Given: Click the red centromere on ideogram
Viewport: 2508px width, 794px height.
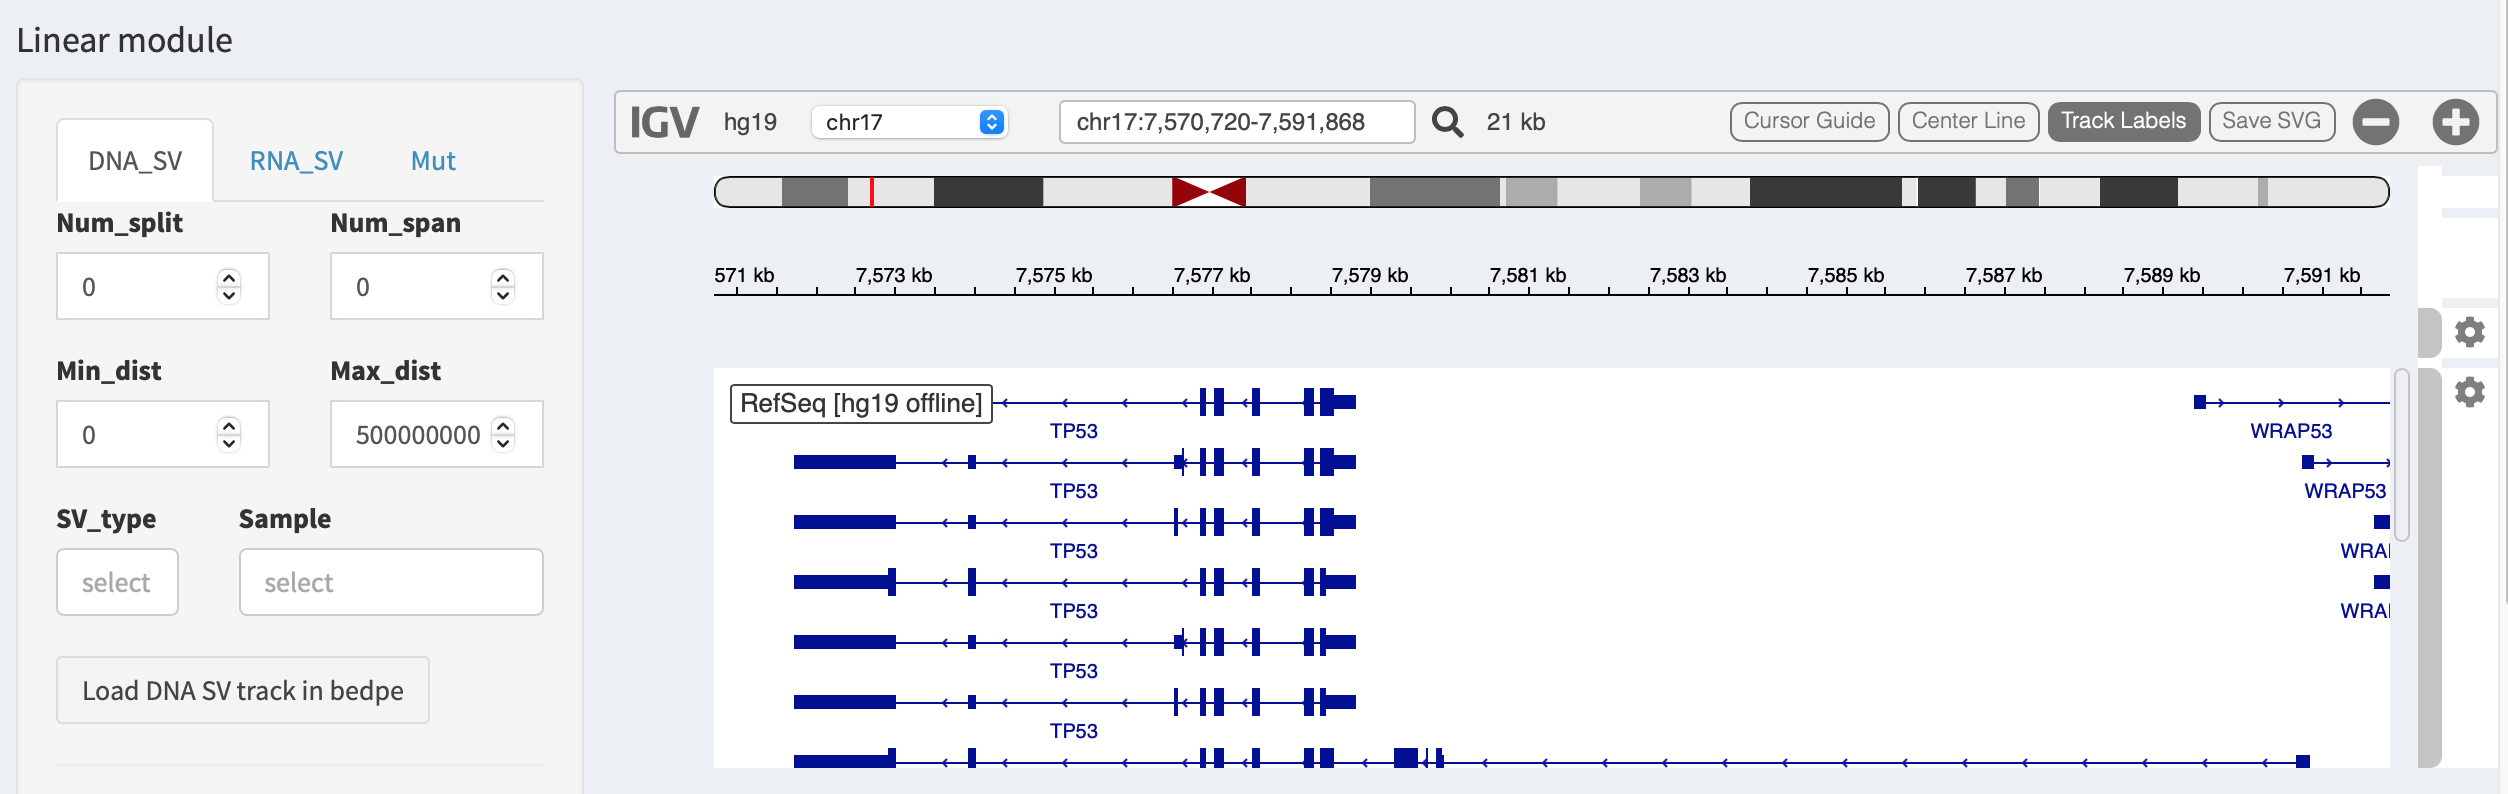Looking at the screenshot, I should pyautogui.click(x=1209, y=192).
